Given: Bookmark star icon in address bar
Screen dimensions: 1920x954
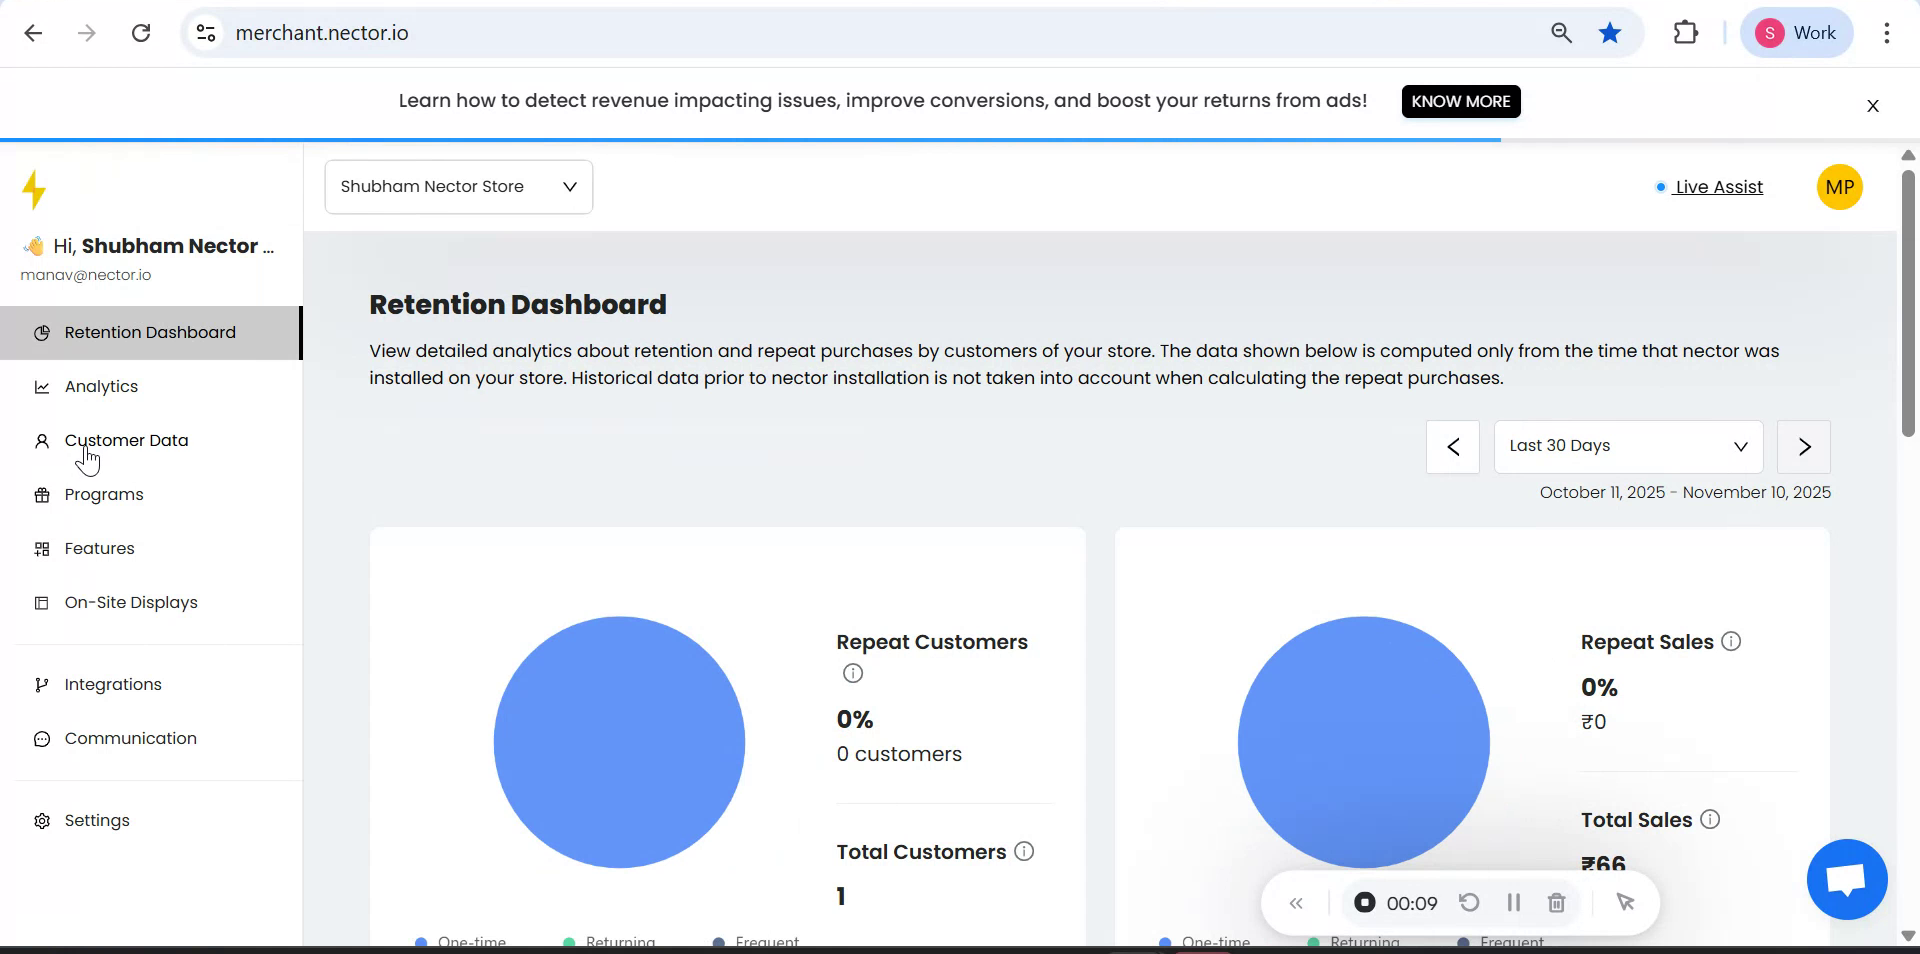Looking at the screenshot, I should (x=1610, y=33).
